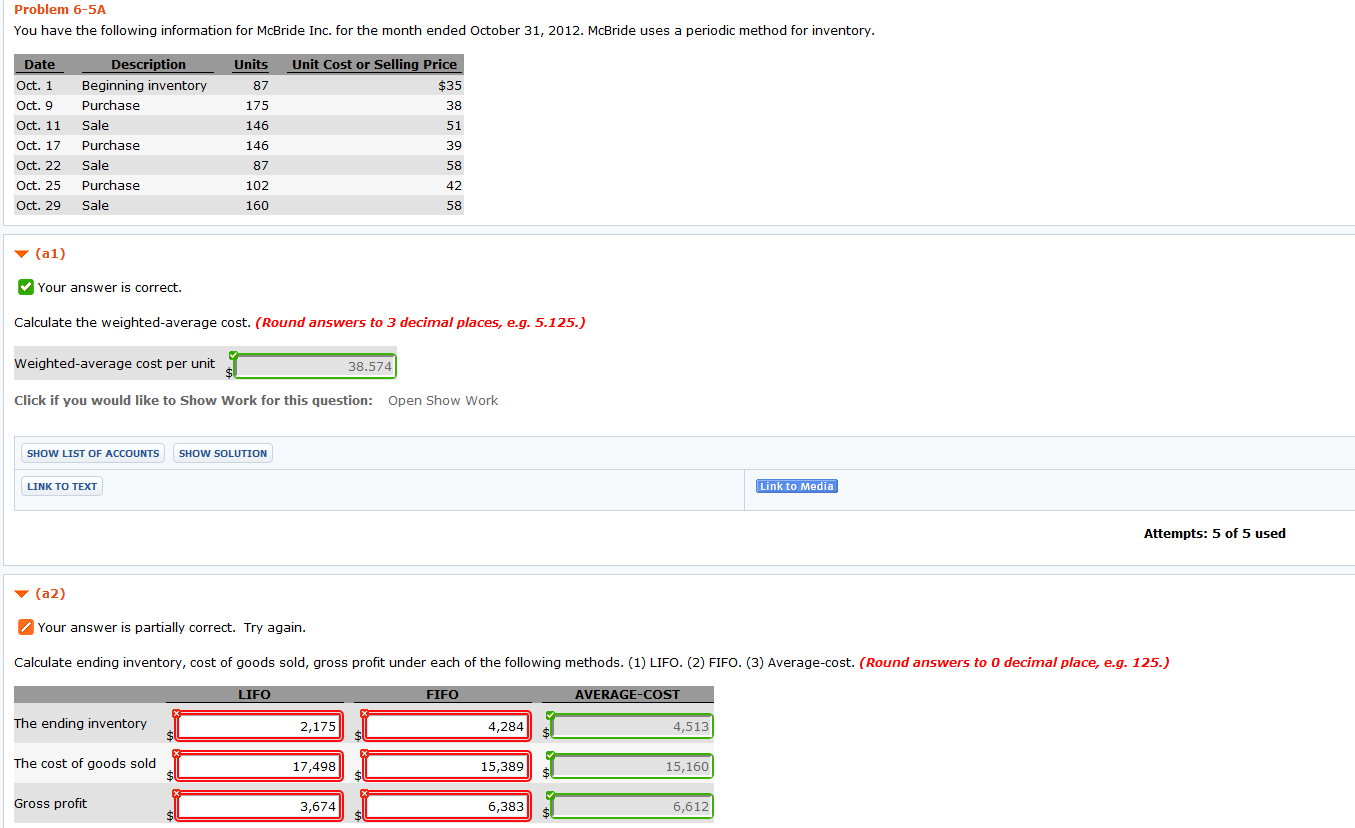Click the Description column header
The width and height of the screenshot is (1355, 828).
[148, 65]
